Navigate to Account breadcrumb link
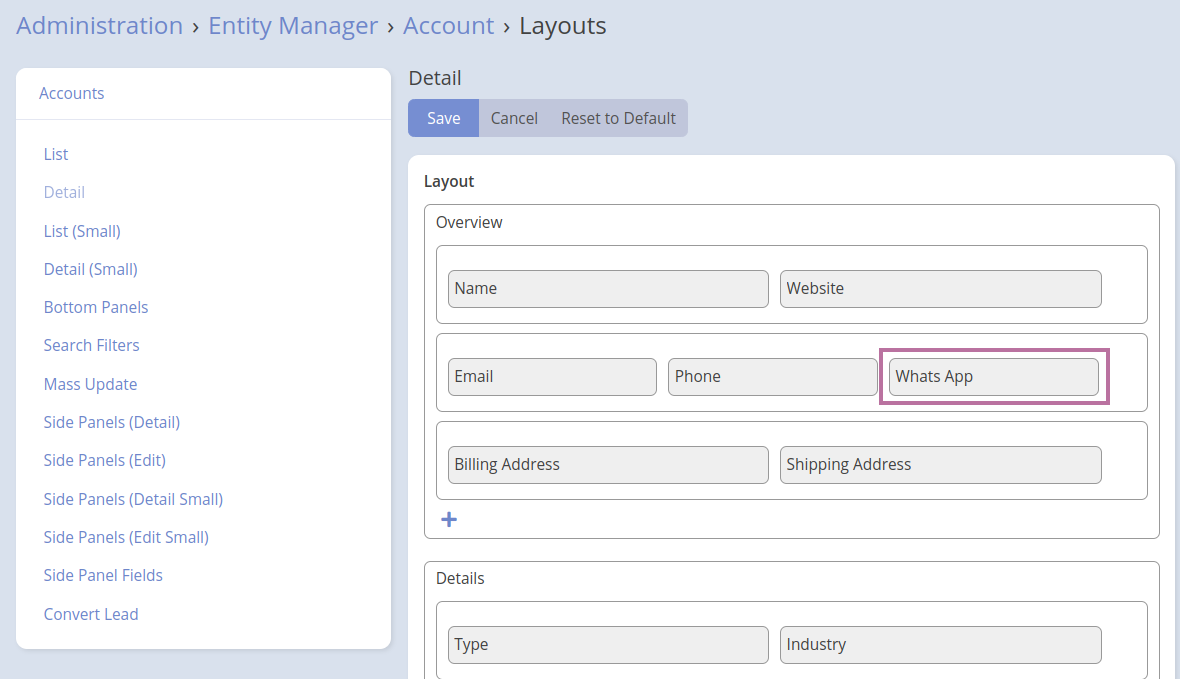Screen dimensions: 1180x679 (x=448, y=26)
